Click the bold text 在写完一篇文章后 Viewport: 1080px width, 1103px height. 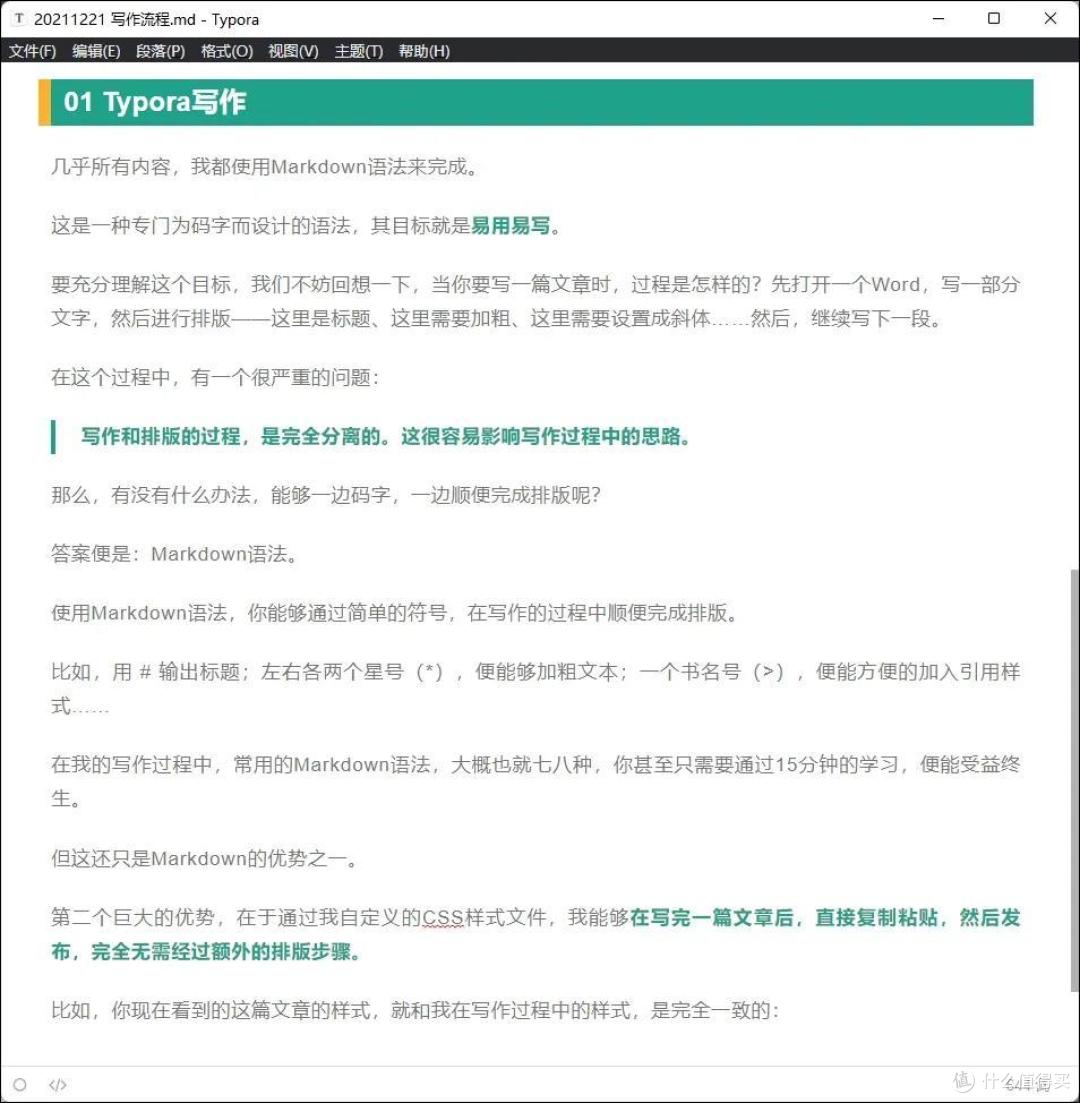(x=712, y=918)
